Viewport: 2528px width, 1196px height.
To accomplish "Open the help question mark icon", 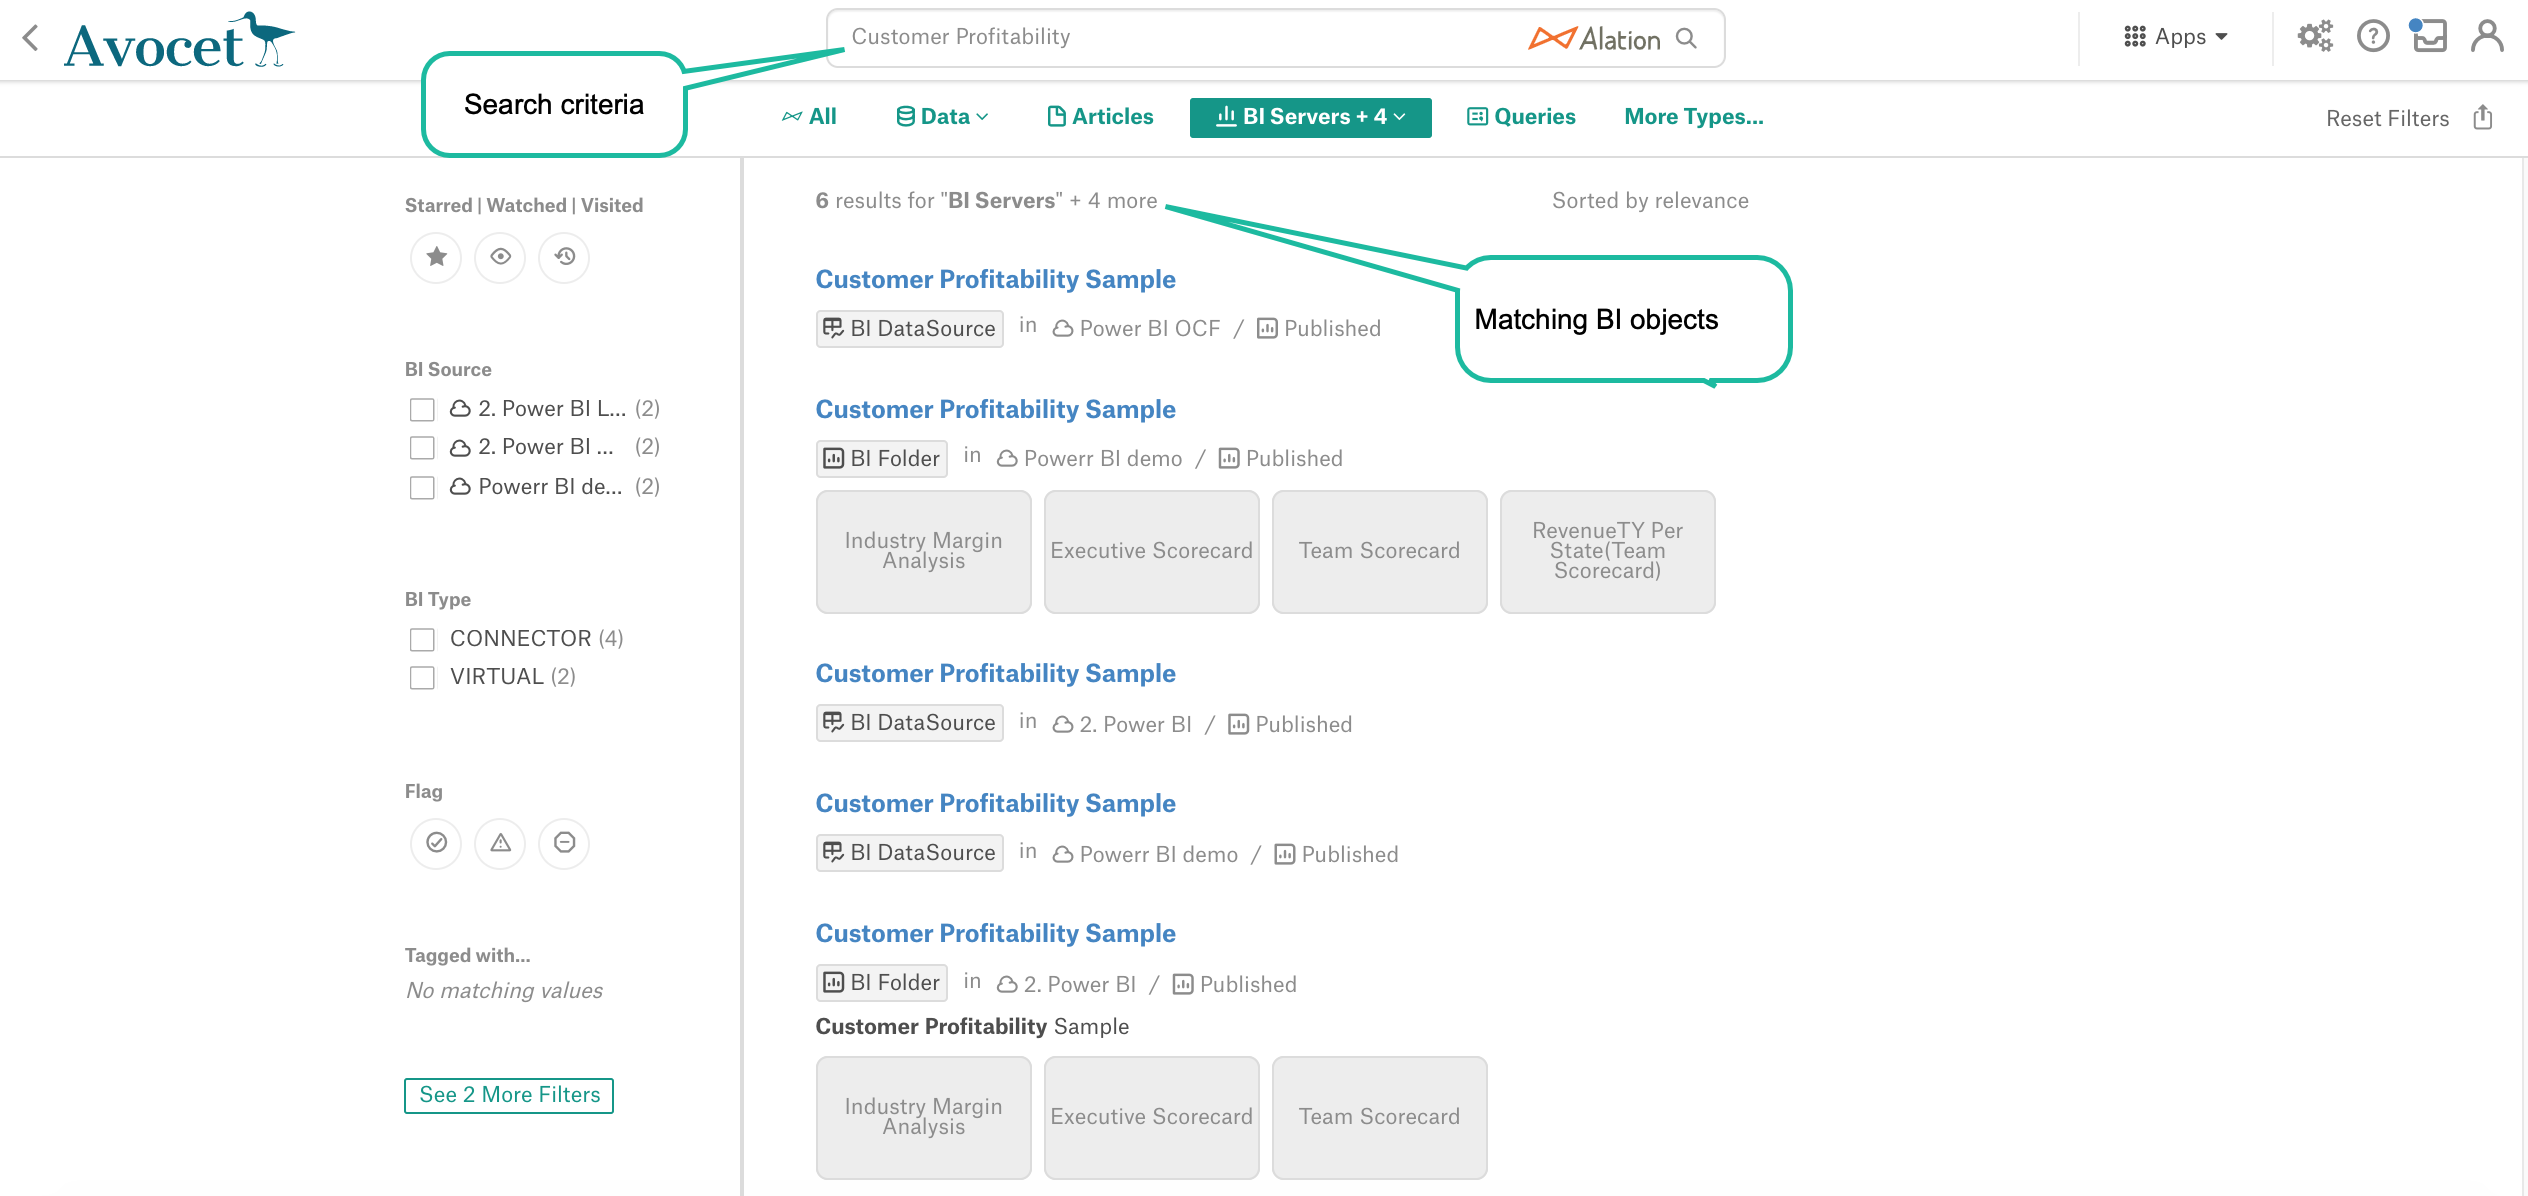I will (2372, 37).
